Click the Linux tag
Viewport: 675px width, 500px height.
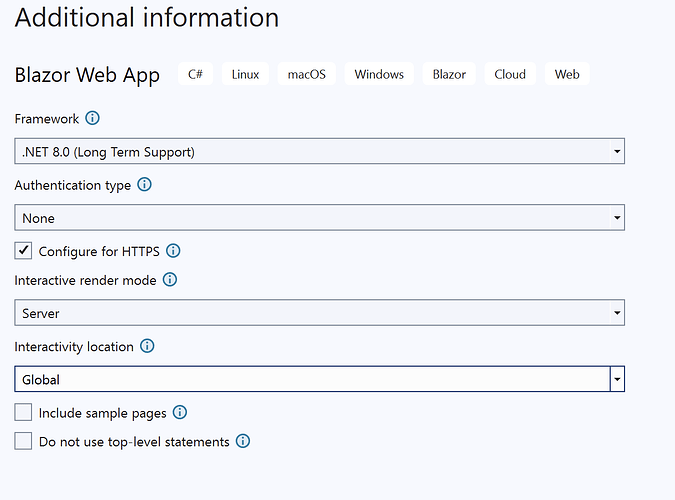click(245, 74)
